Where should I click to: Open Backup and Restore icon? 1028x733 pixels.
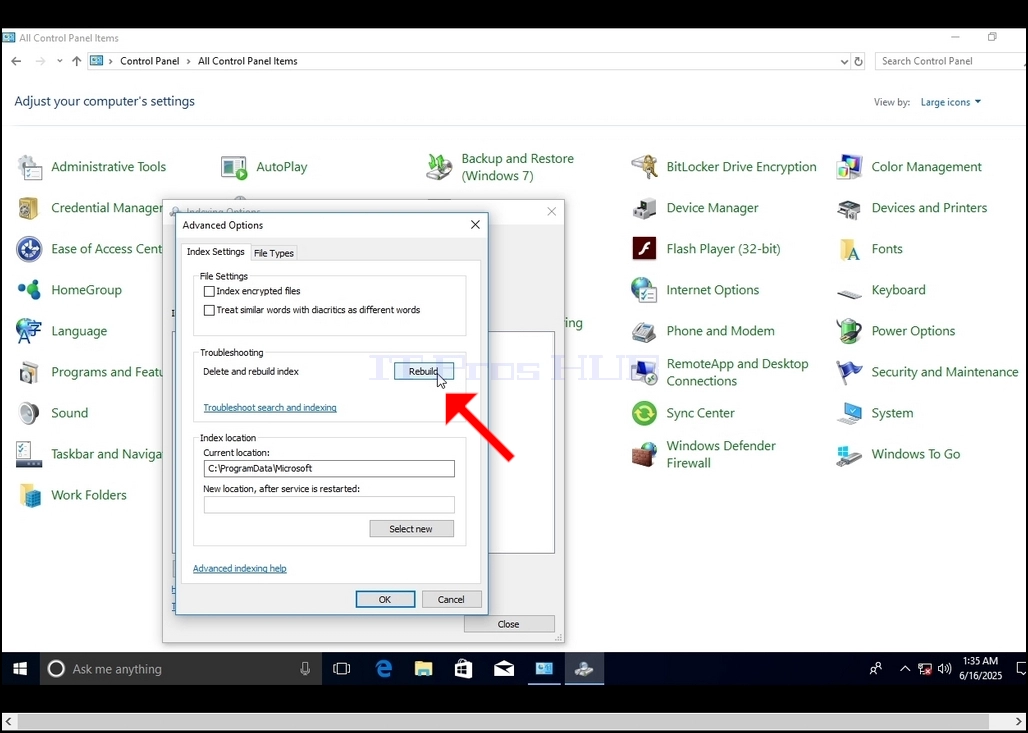(439, 167)
